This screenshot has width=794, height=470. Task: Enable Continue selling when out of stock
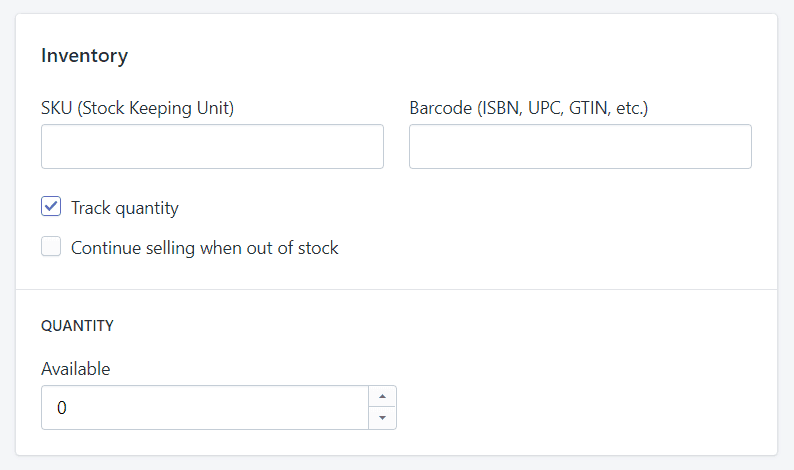pyautogui.click(x=51, y=246)
